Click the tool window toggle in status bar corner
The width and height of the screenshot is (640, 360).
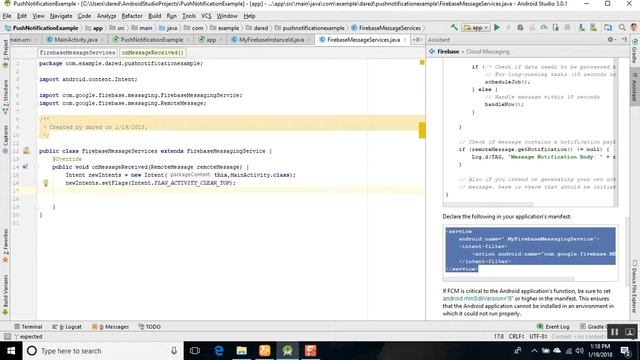(7, 336)
